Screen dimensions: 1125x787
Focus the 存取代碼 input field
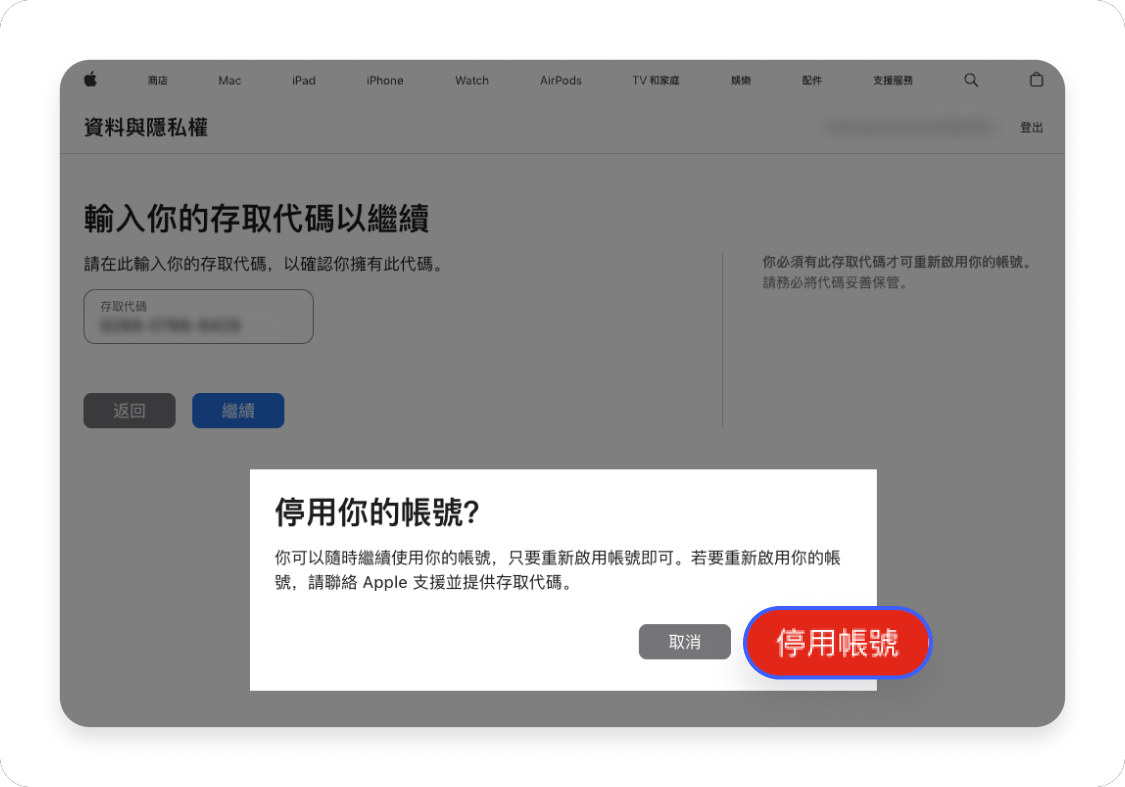click(199, 316)
